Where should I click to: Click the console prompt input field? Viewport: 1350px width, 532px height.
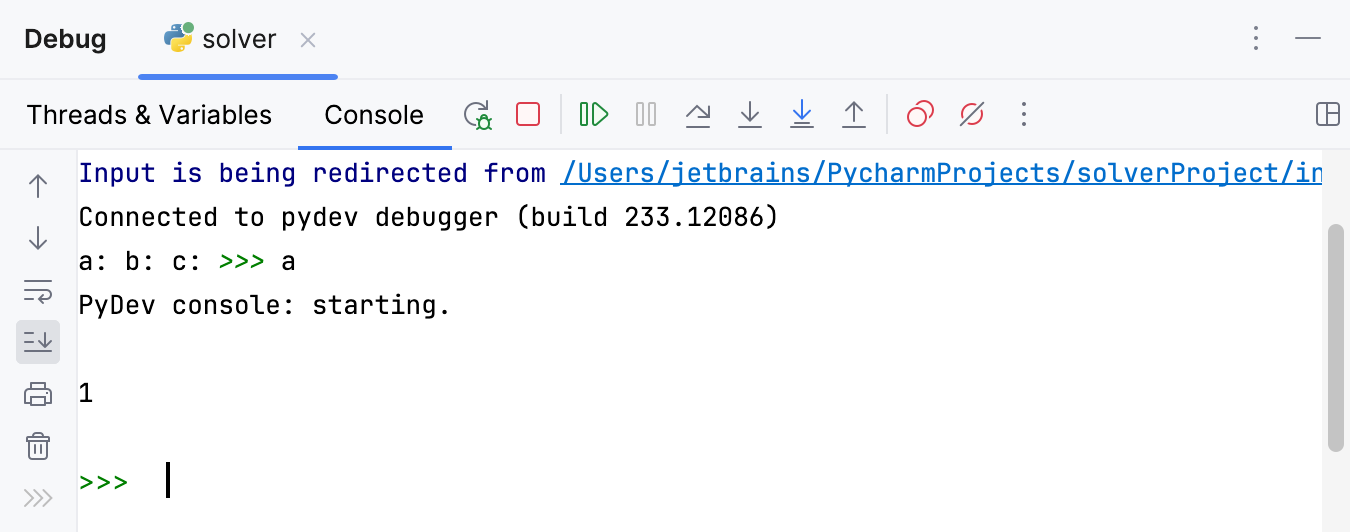(x=600, y=482)
